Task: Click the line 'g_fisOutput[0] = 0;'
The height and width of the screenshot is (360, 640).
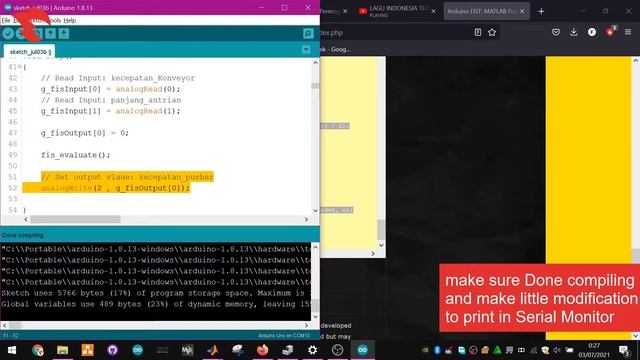Action: point(84,133)
